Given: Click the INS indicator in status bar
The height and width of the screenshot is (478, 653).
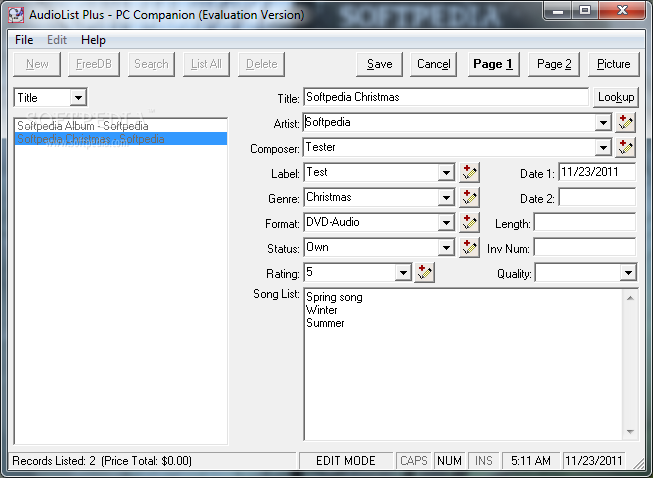Looking at the screenshot, I should (483, 461).
